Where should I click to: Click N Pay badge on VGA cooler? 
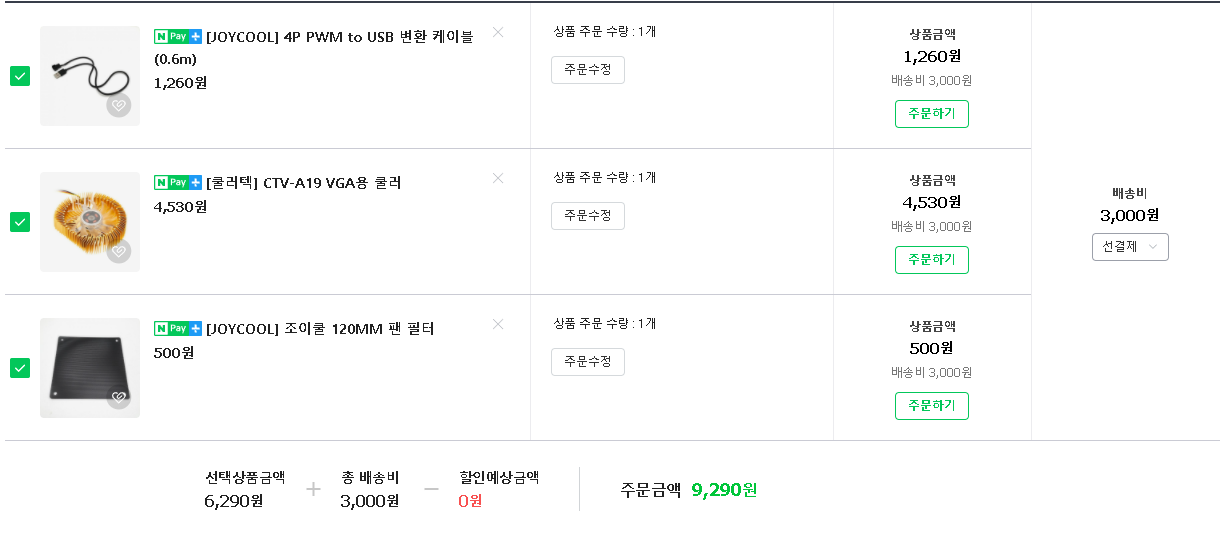click(x=178, y=182)
